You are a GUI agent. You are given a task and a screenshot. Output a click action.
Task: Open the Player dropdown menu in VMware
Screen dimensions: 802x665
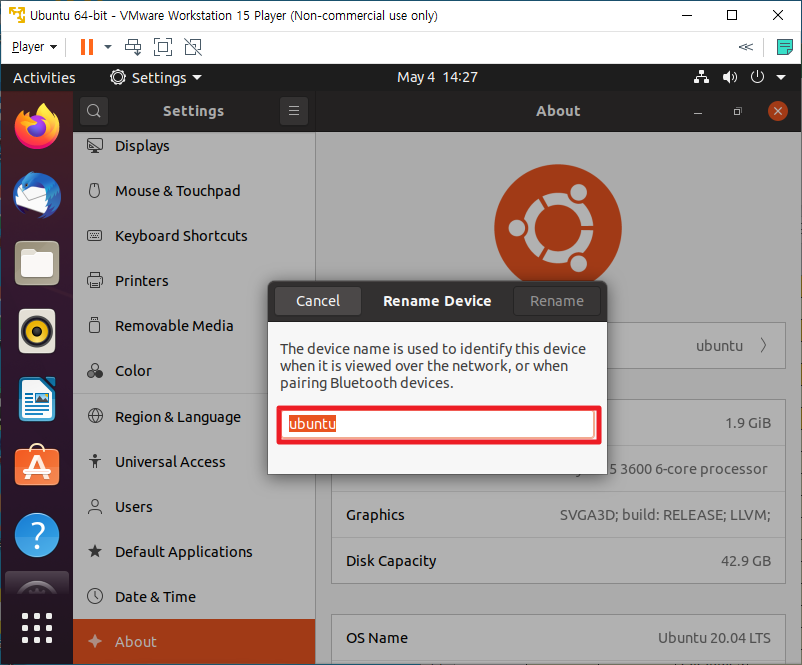34,47
